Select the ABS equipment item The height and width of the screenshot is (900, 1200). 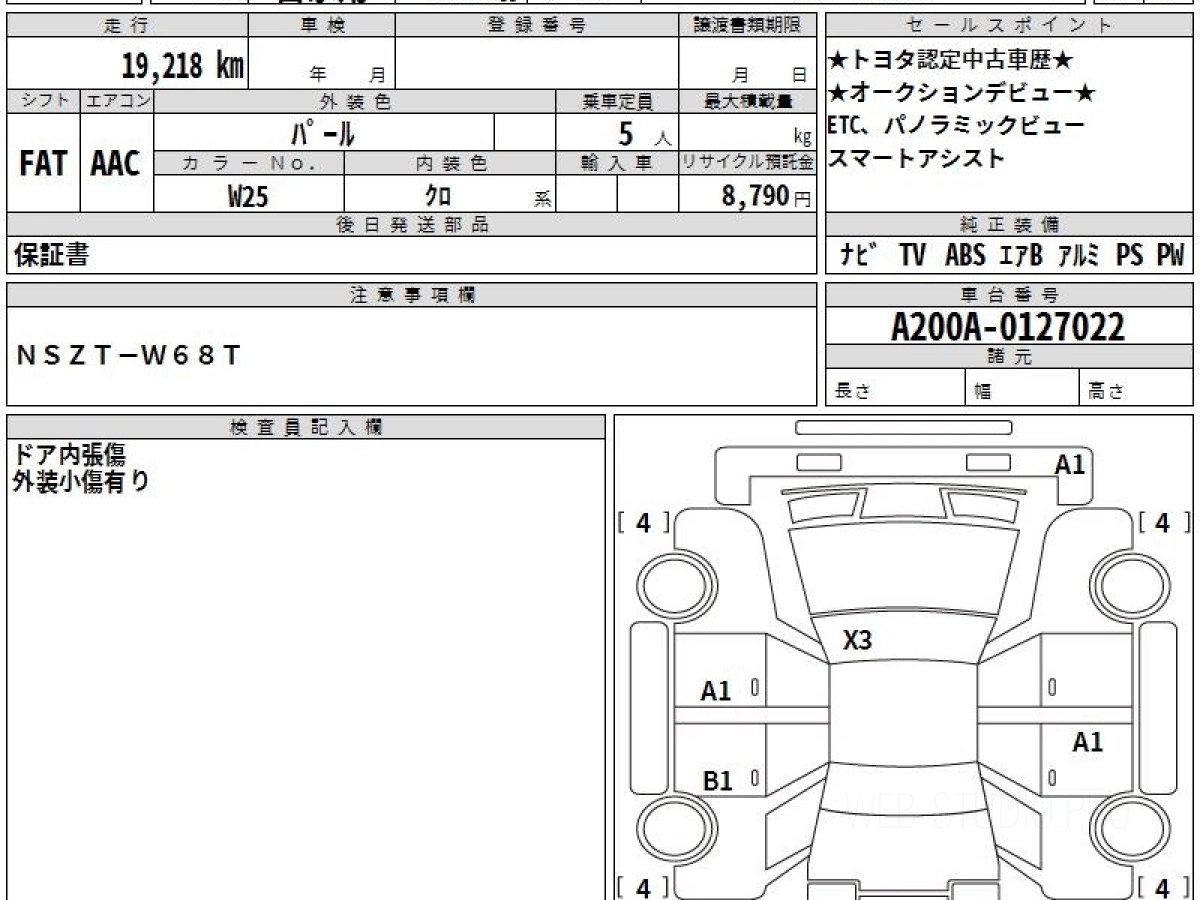coord(965,256)
